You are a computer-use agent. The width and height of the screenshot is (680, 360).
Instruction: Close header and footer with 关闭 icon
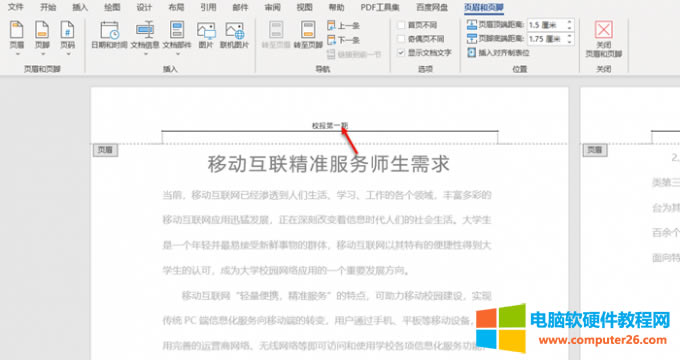604,39
